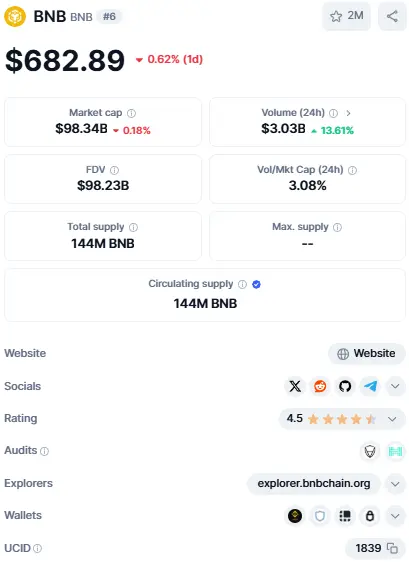Show FDV info icon
Screen dimensions: 409x562
coord(114,170)
